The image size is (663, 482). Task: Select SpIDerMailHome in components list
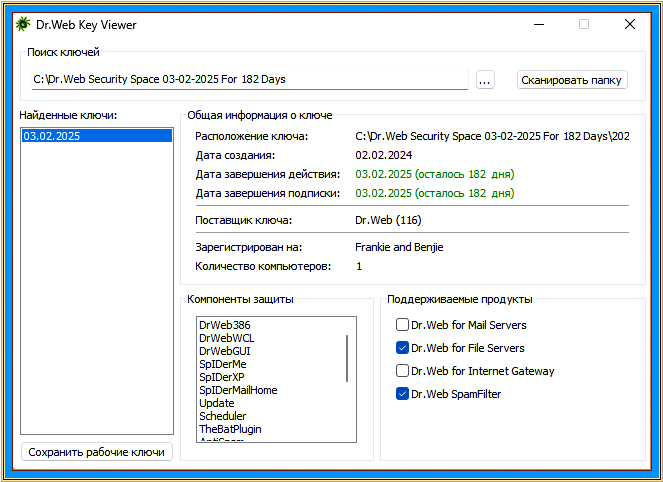point(238,390)
